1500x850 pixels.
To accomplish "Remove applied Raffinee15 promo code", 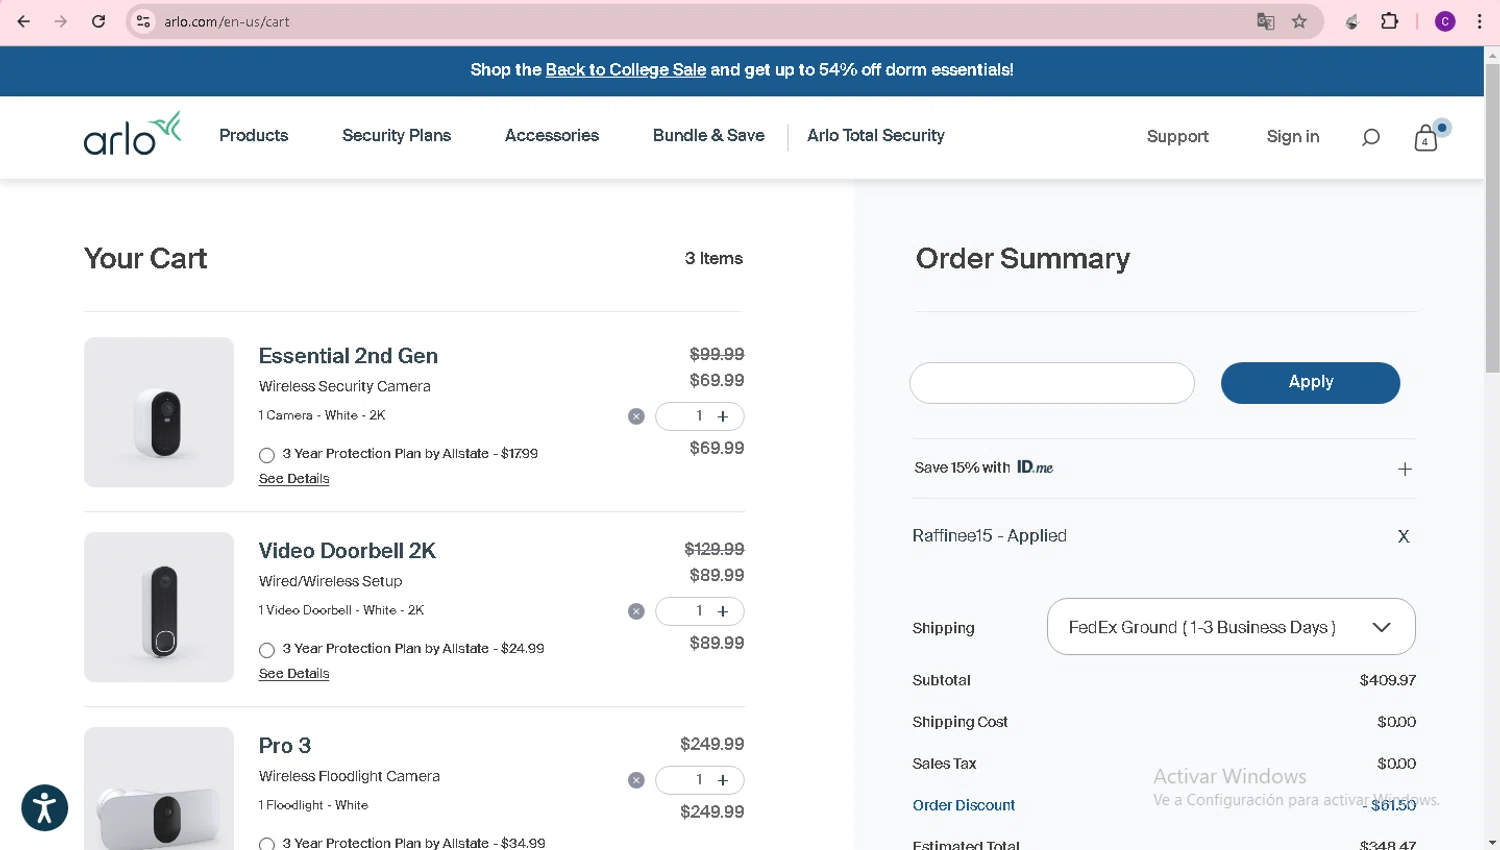I will (x=1403, y=537).
